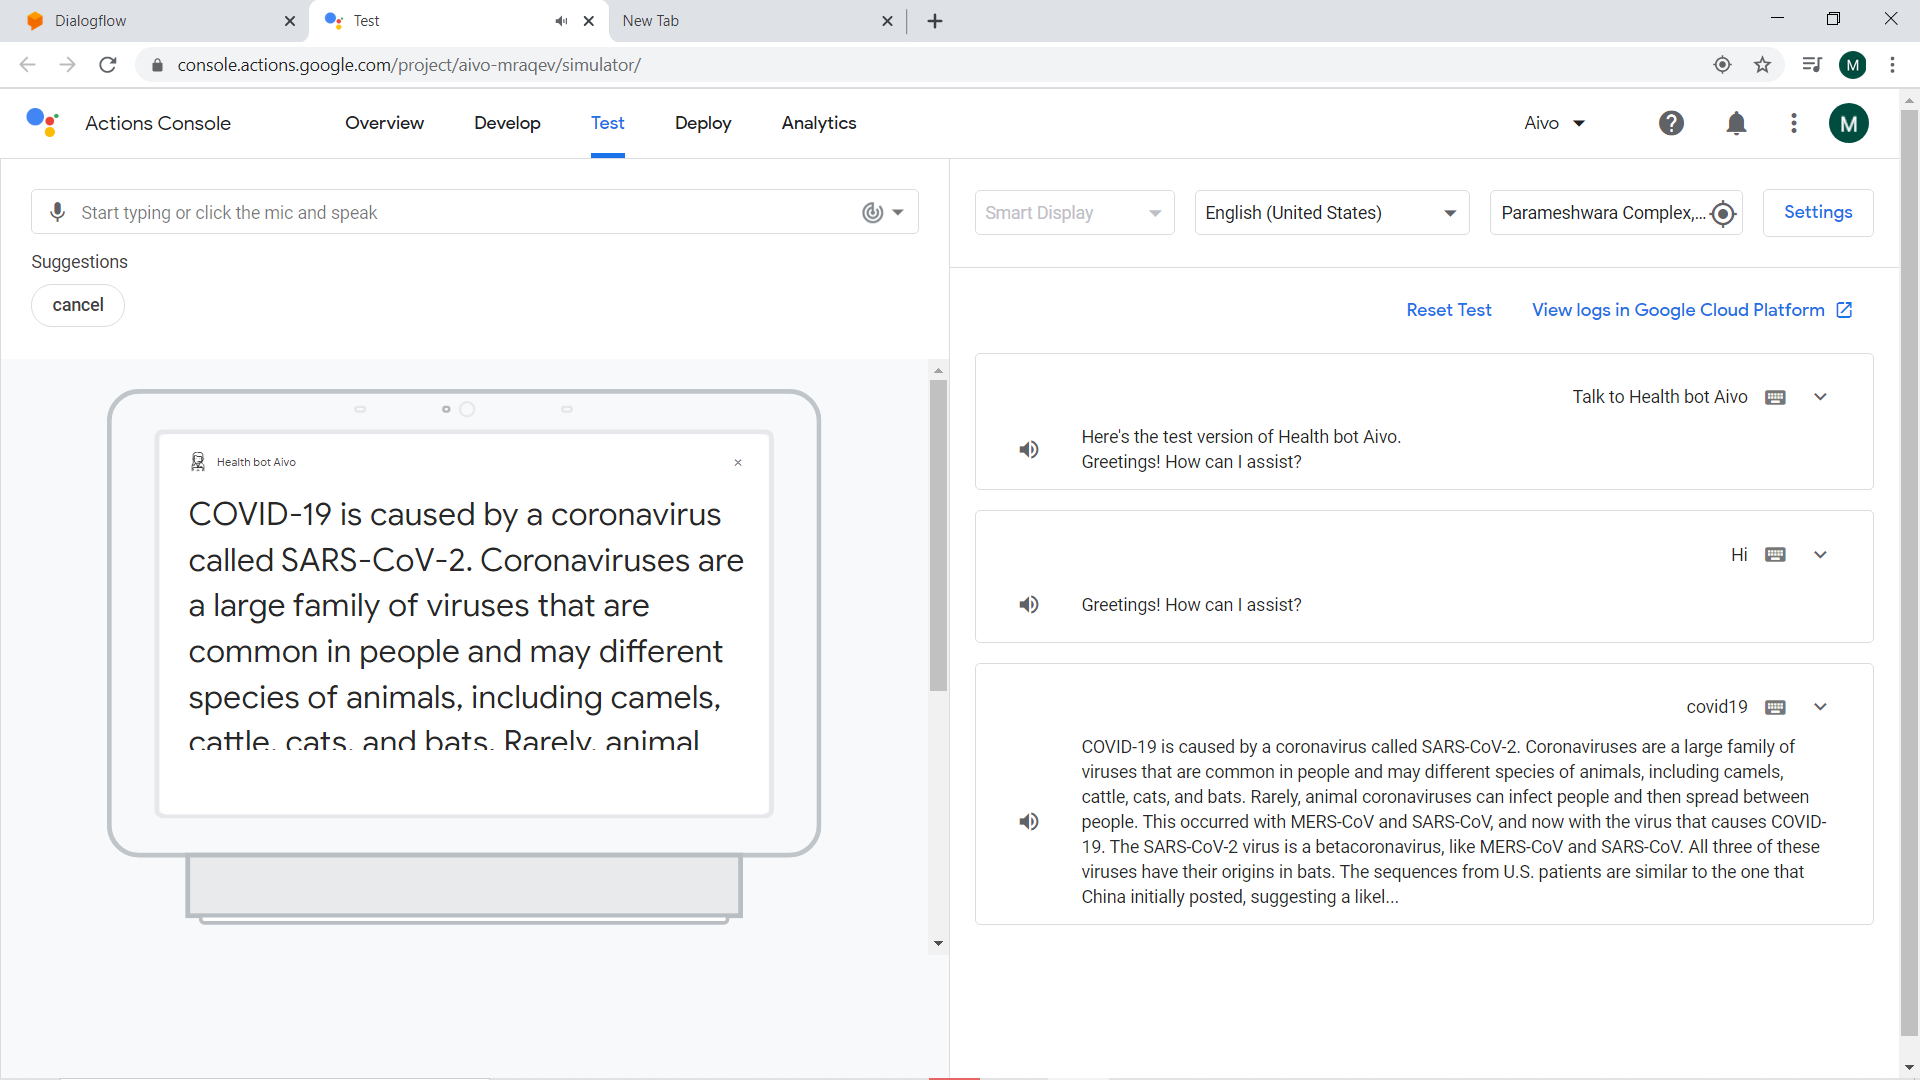Viewport: 1920px width, 1080px height.
Task: Open the Analytics tab
Action: point(818,123)
